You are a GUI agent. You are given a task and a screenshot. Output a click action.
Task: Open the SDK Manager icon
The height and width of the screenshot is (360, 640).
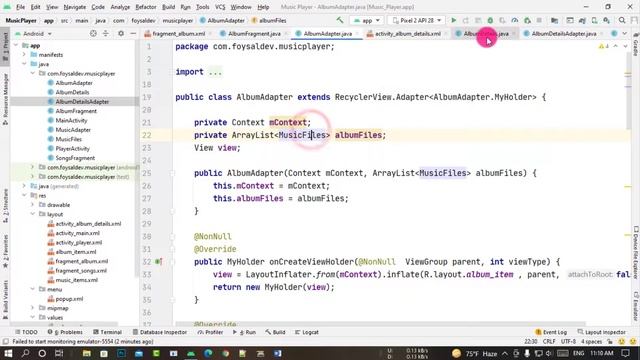pos(607,20)
